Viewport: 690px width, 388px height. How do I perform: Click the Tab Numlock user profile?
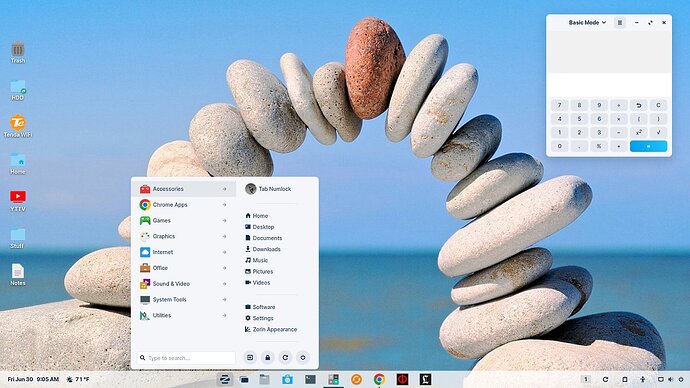(x=268, y=189)
